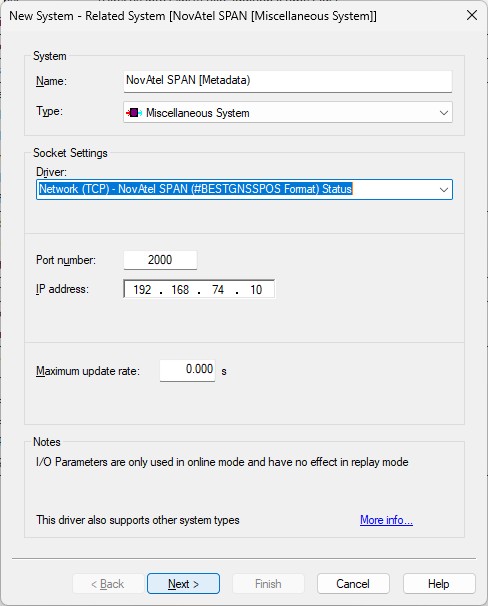Screen dimensions: 488x606
Task: Click the Finish button
Action: (268, 584)
